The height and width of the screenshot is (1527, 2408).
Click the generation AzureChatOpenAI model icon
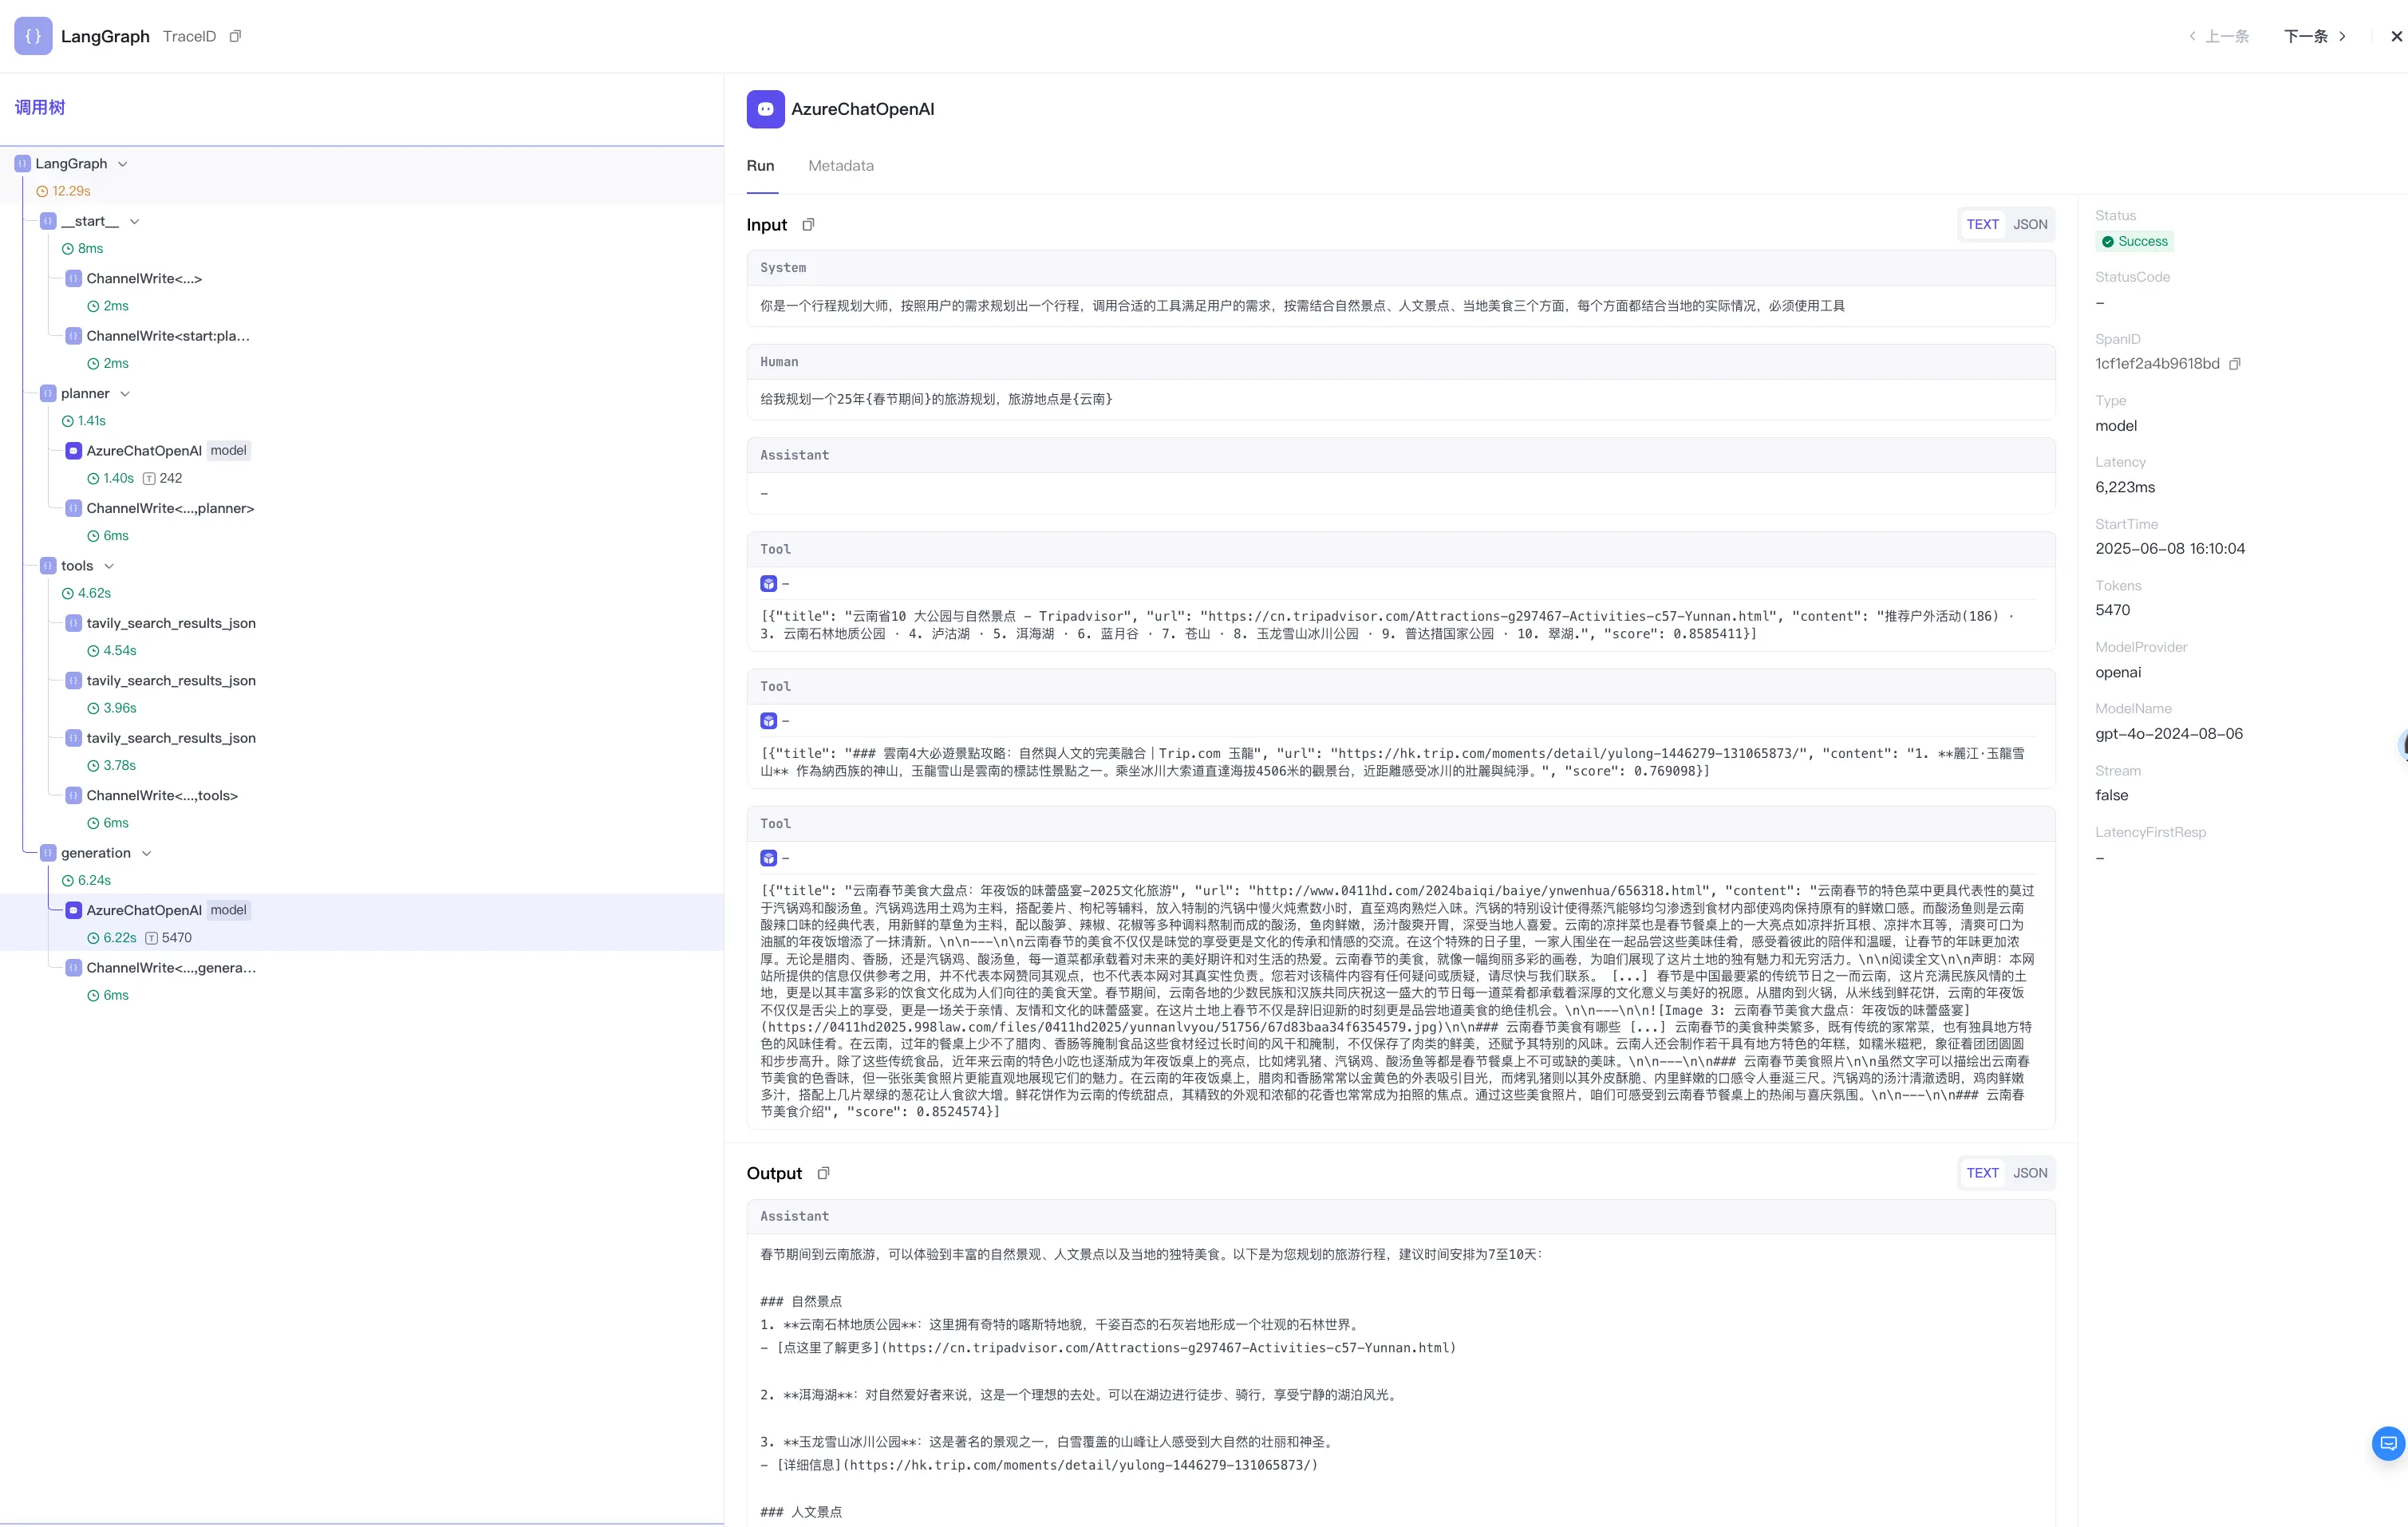pyautogui.click(x=73, y=910)
